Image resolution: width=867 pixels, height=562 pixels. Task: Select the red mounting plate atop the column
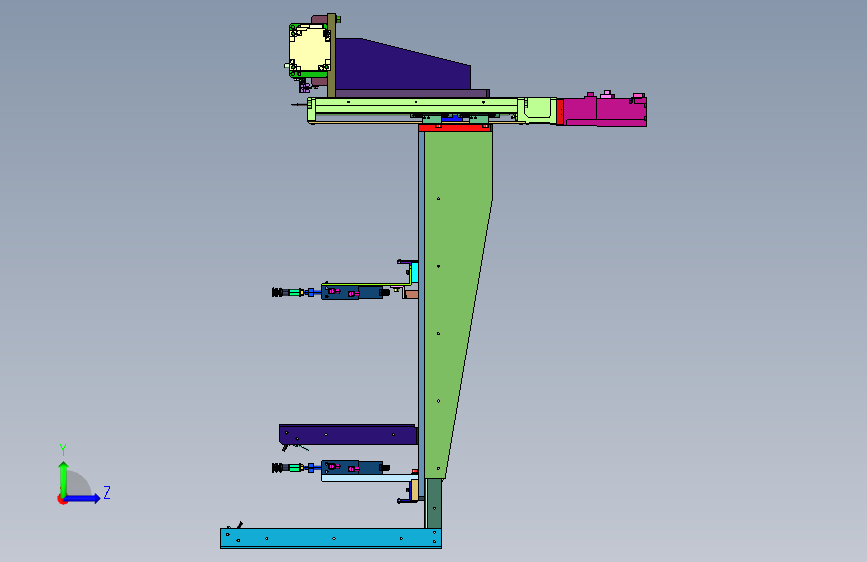tap(455, 128)
